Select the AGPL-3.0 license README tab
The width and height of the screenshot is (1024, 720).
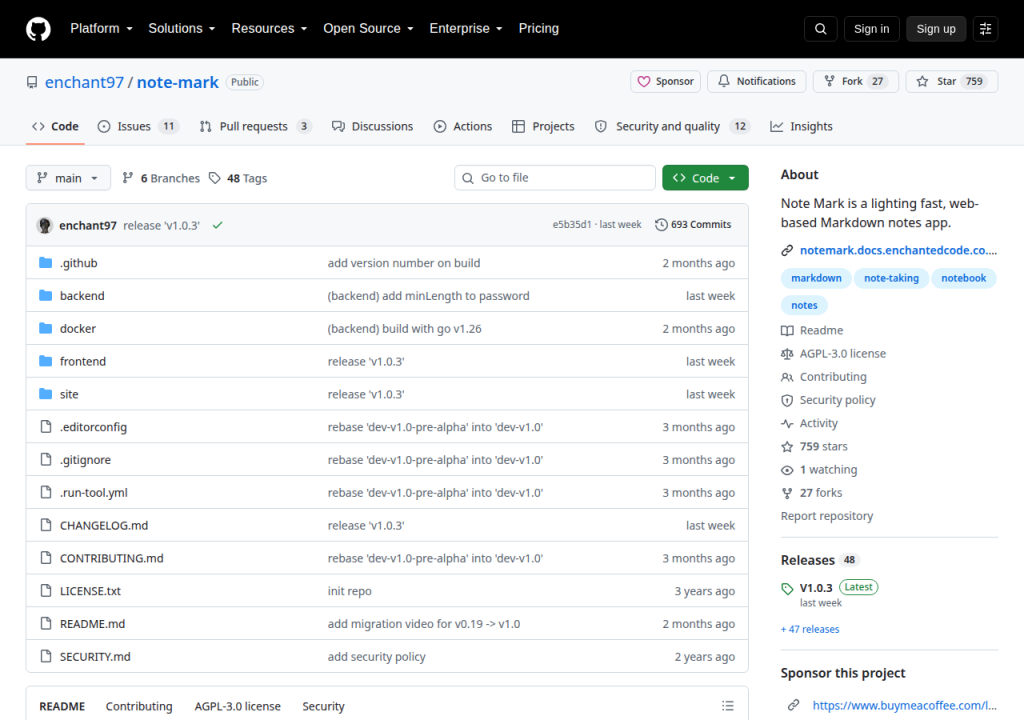coord(238,706)
